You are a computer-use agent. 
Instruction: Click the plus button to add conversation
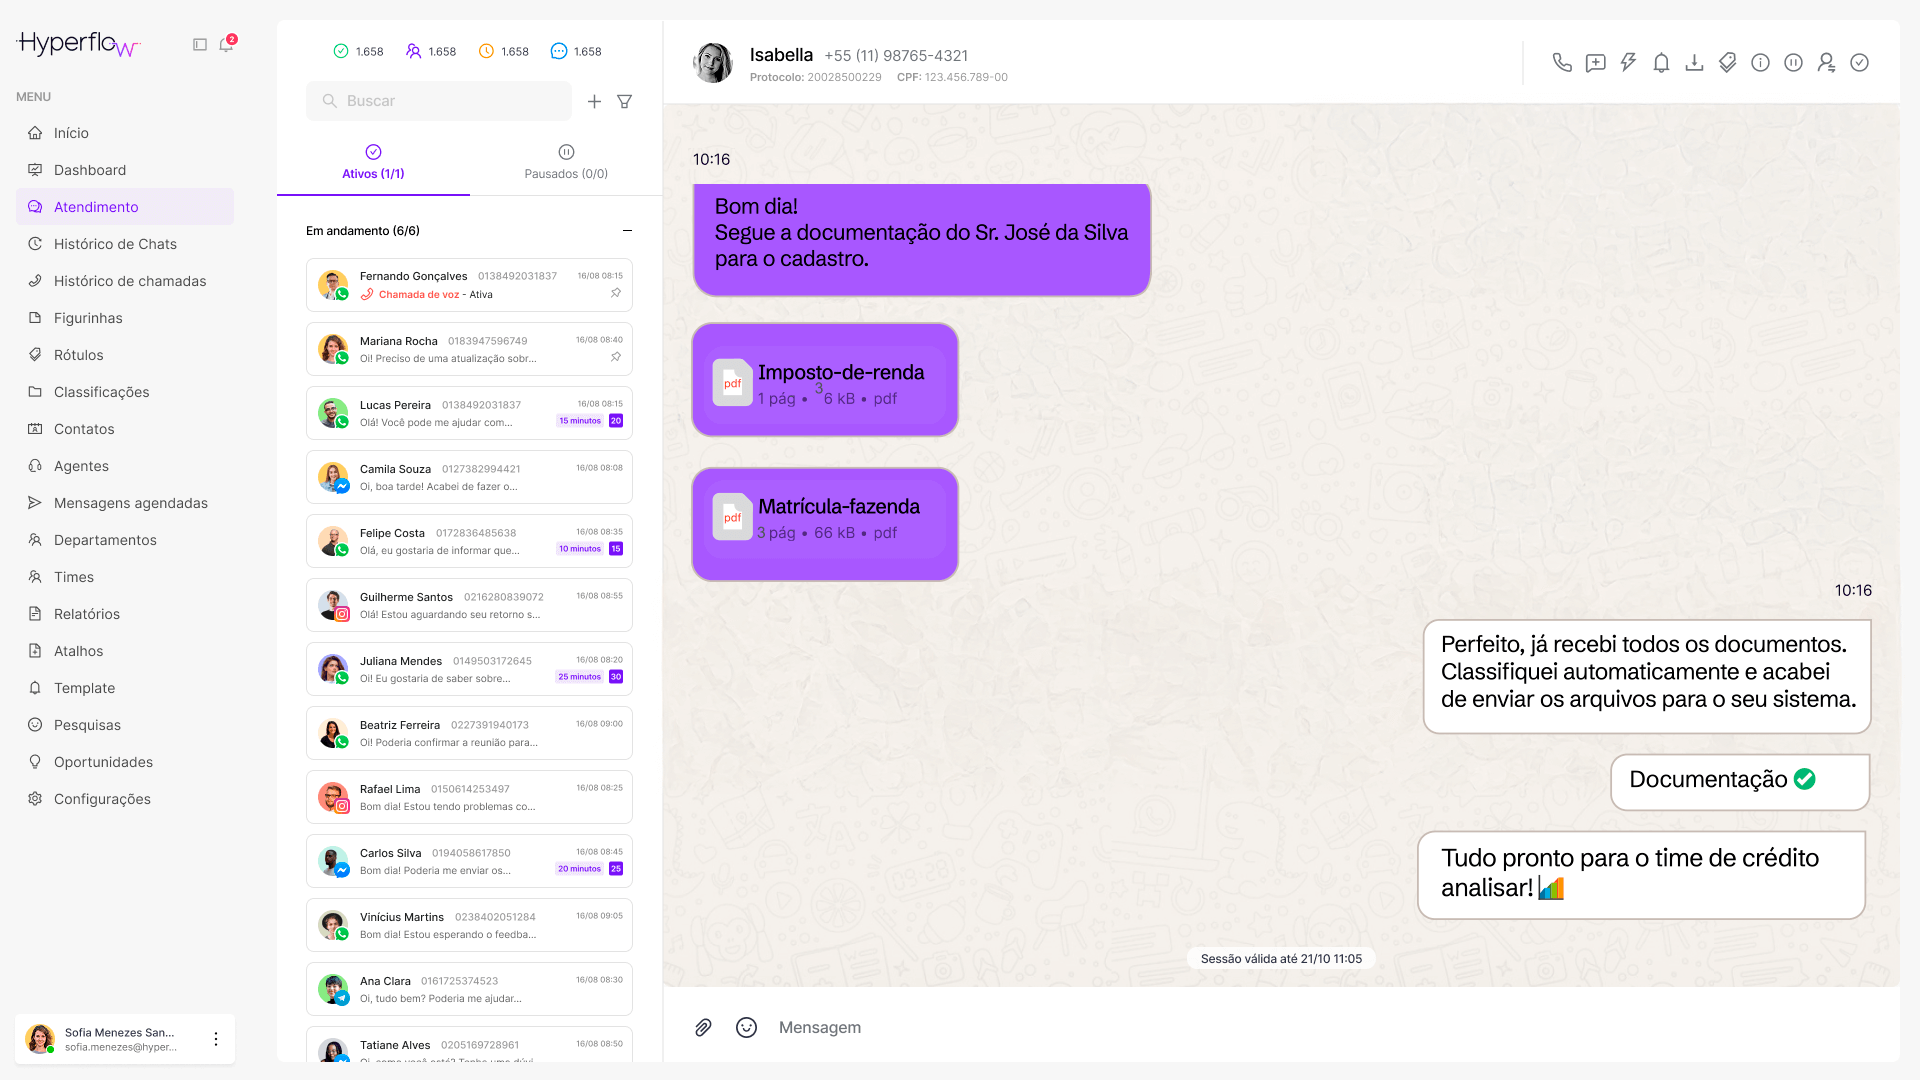click(594, 101)
